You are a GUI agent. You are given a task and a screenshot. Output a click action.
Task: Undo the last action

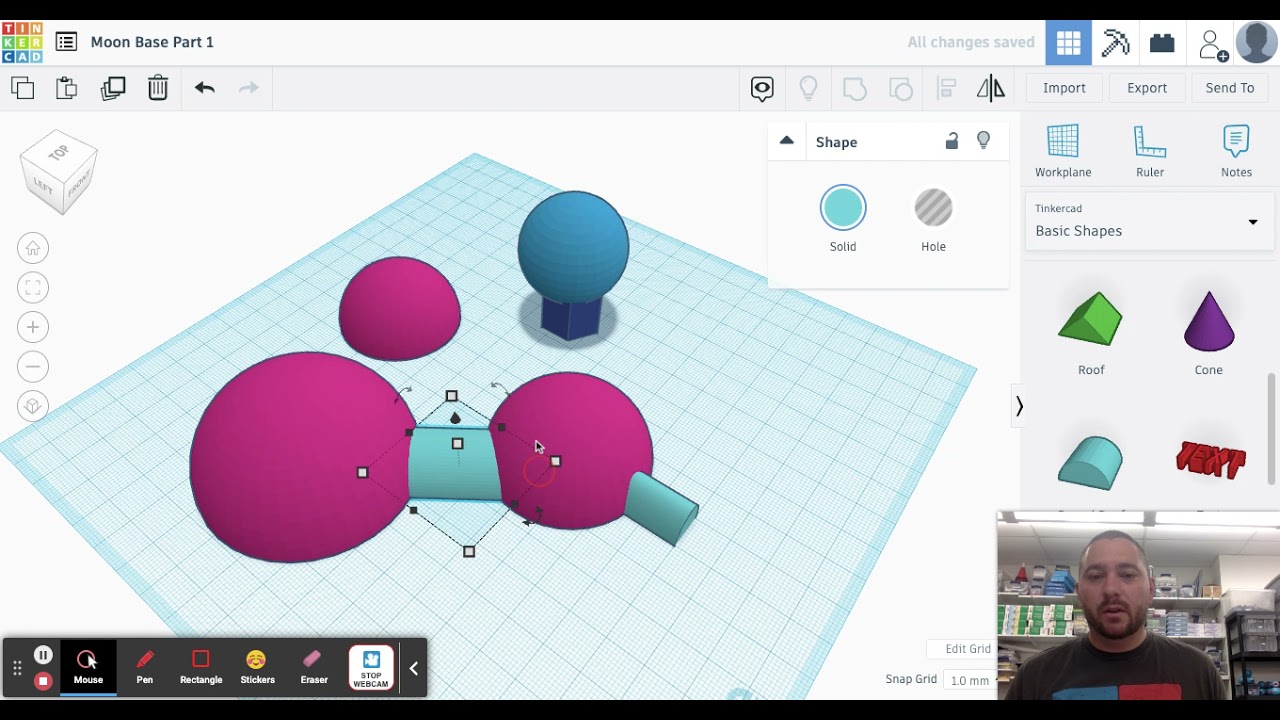[205, 88]
